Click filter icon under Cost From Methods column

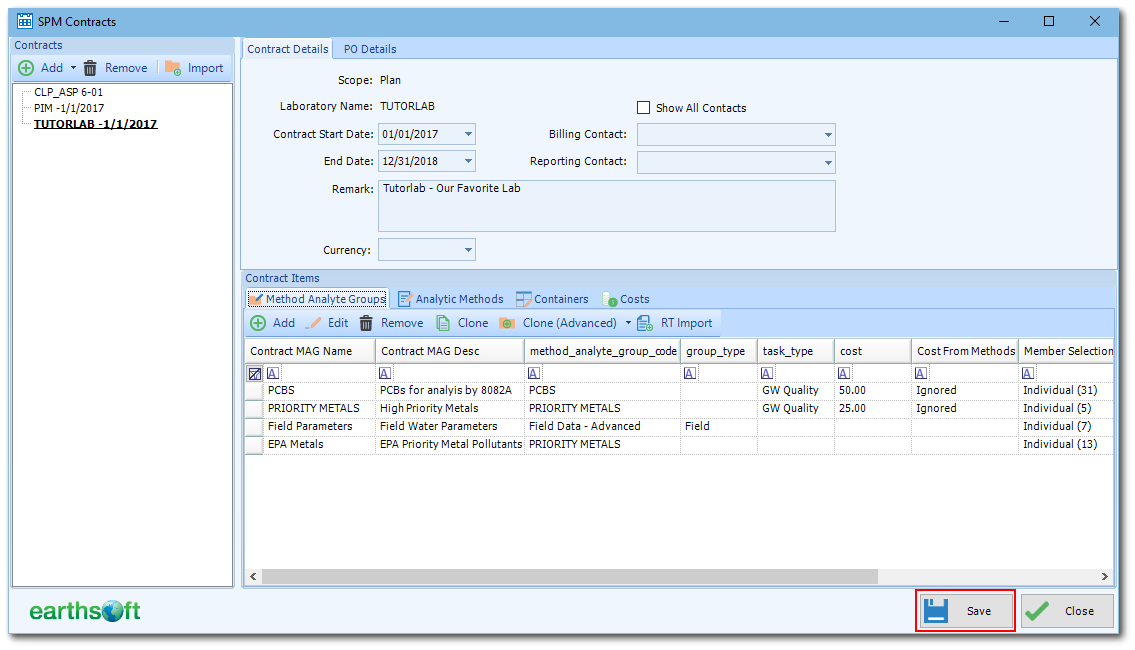921,373
